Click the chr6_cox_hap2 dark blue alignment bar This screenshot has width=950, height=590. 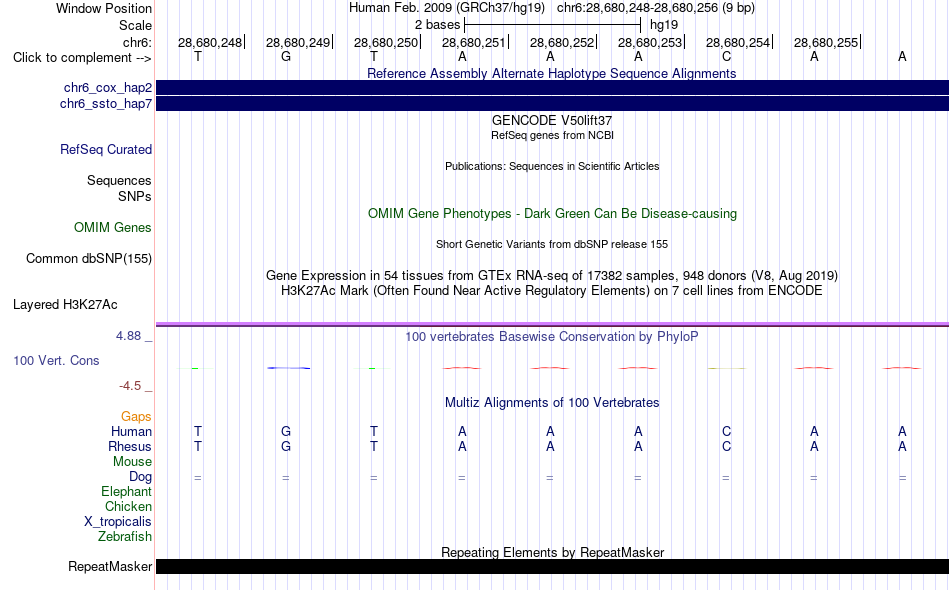[553, 88]
